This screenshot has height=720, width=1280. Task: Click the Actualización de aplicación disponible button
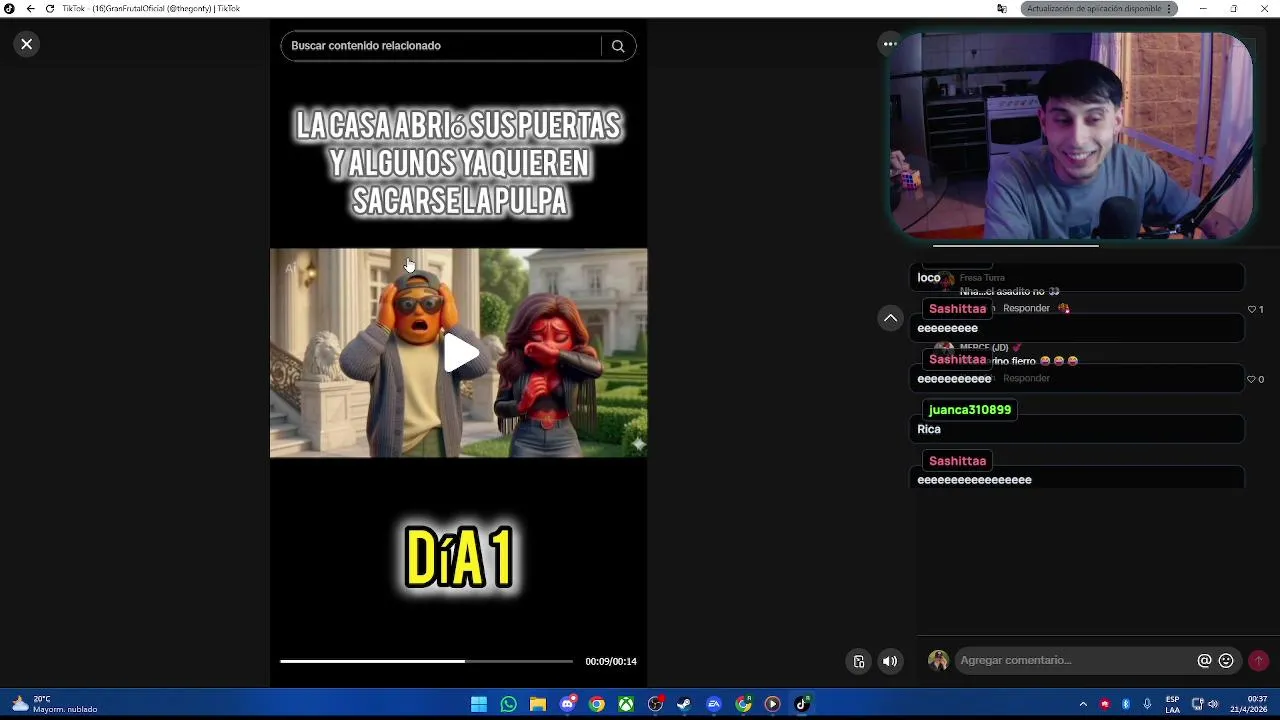(1094, 8)
